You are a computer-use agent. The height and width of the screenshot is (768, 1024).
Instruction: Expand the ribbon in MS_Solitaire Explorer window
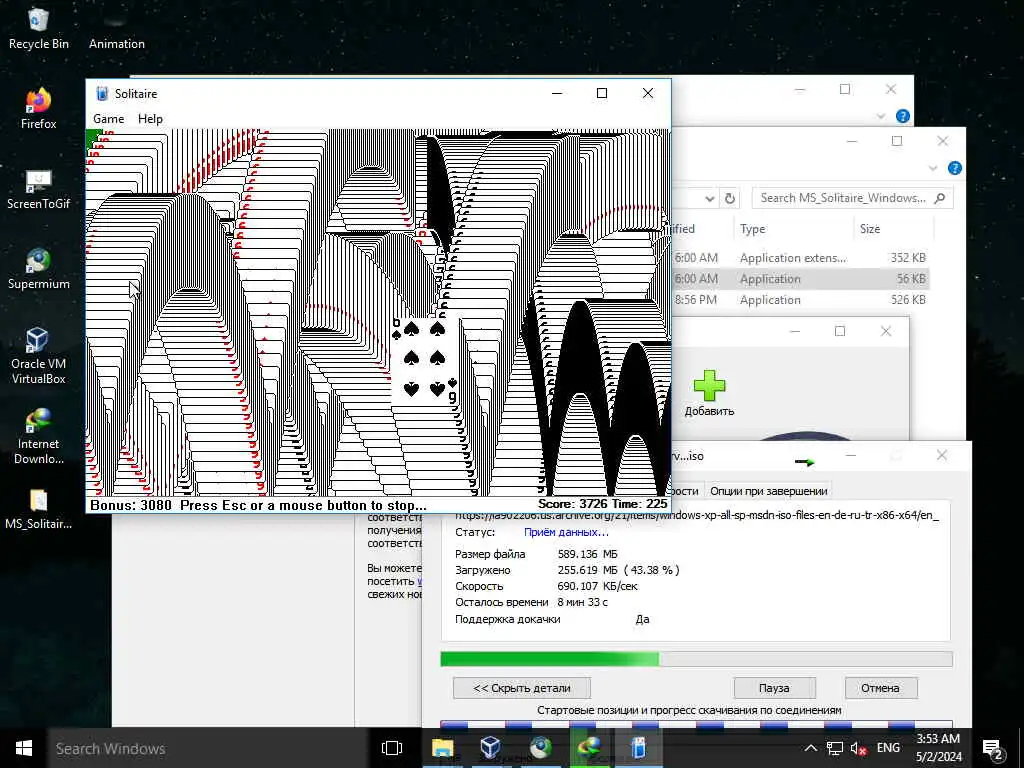coord(933,168)
